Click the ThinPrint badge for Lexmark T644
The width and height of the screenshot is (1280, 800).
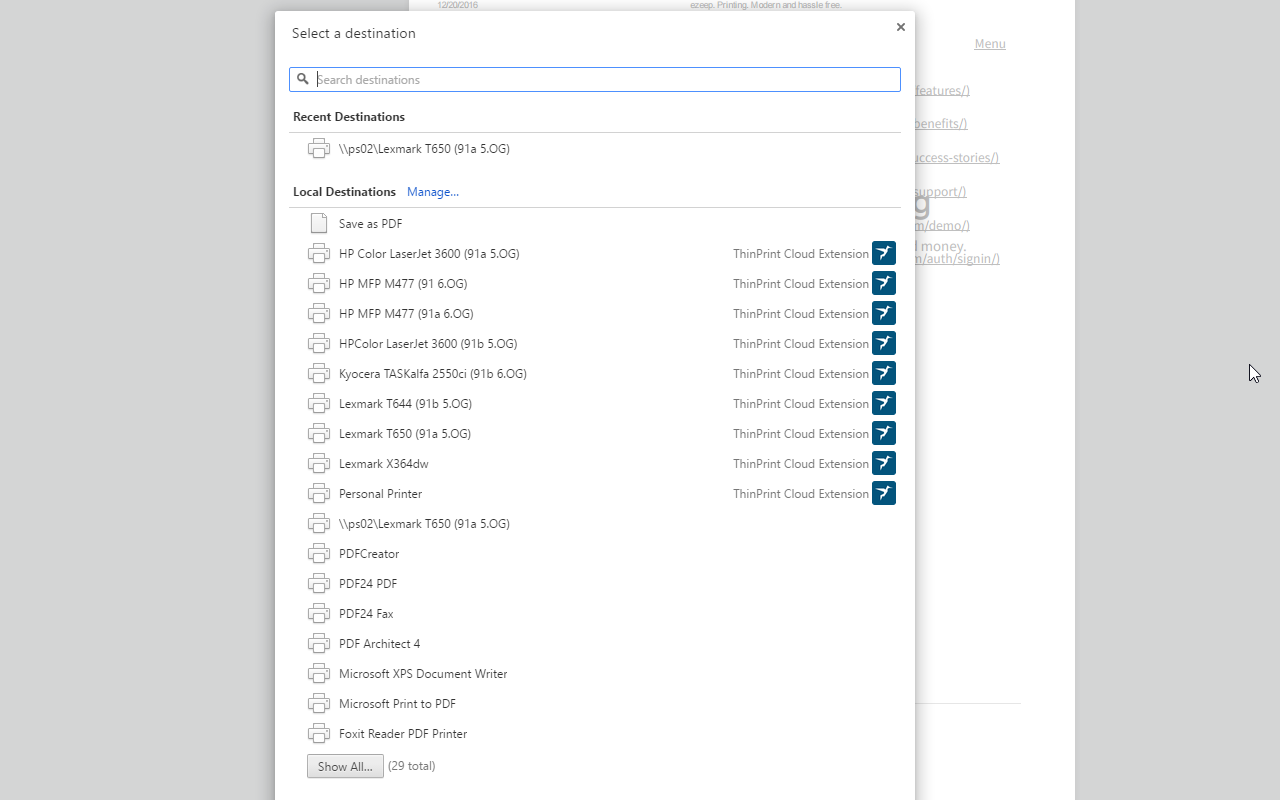883,403
